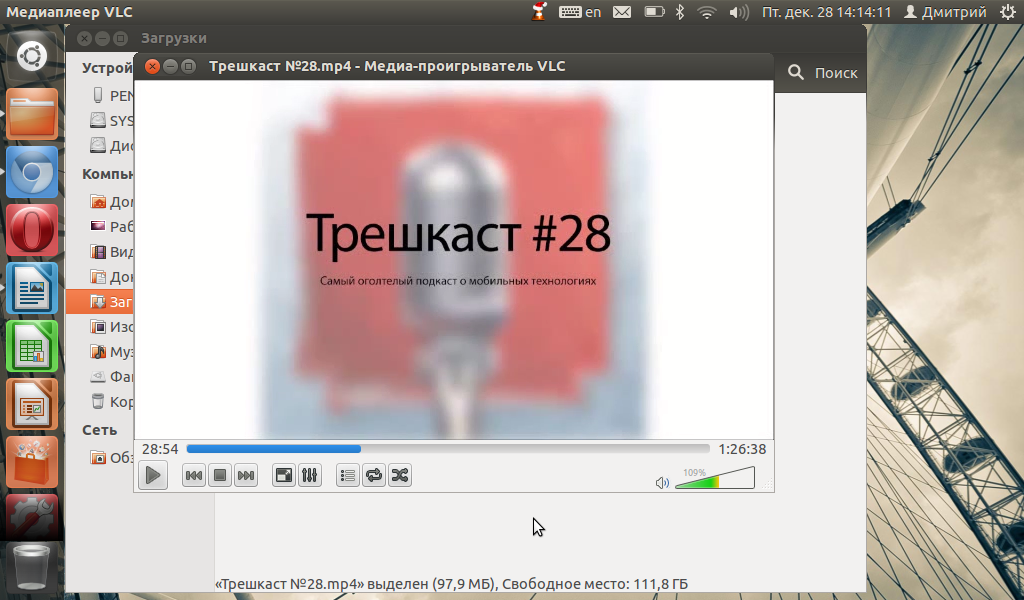Jump to previous track in VLC
This screenshot has height=600, width=1024.
[x=194, y=475]
